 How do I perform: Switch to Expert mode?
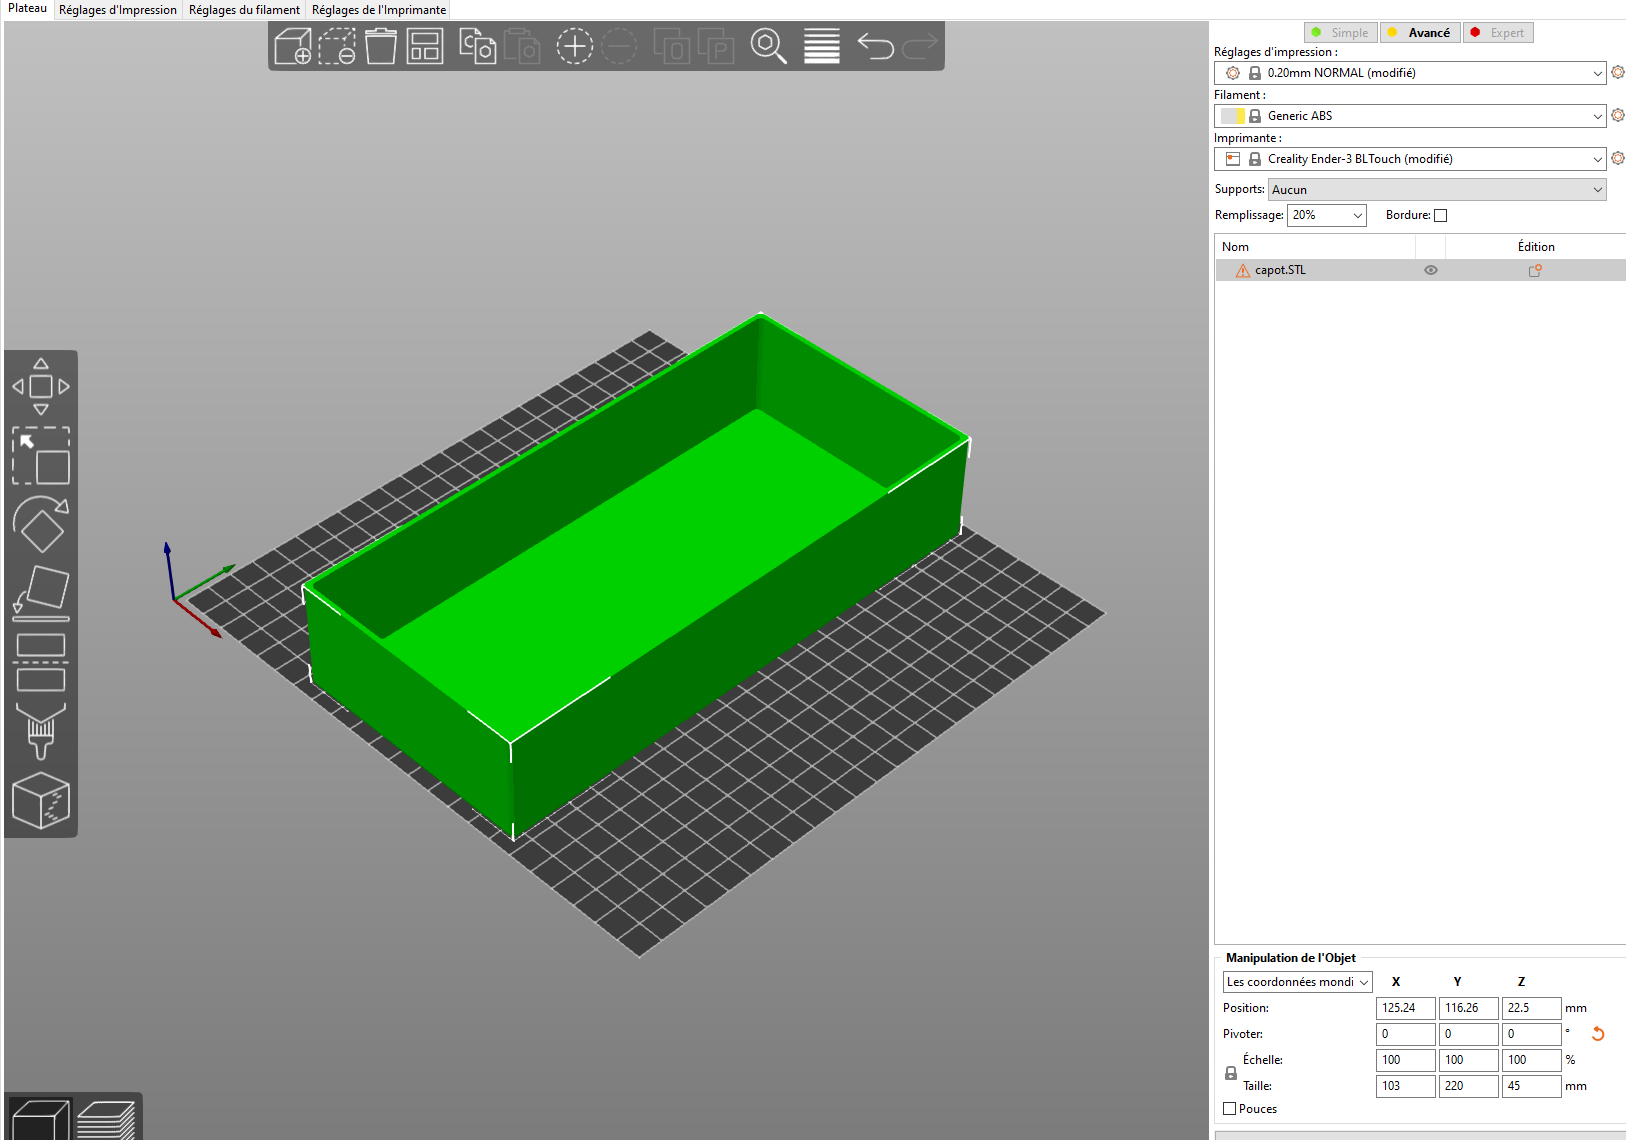[1498, 33]
